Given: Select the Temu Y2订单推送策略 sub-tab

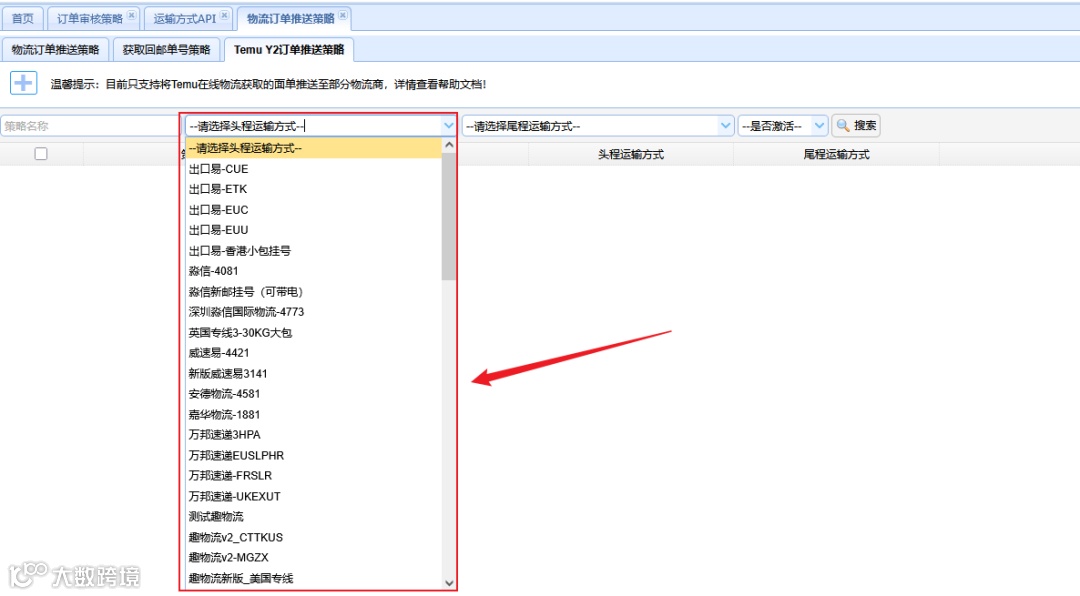Looking at the screenshot, I should pos(289,50).
